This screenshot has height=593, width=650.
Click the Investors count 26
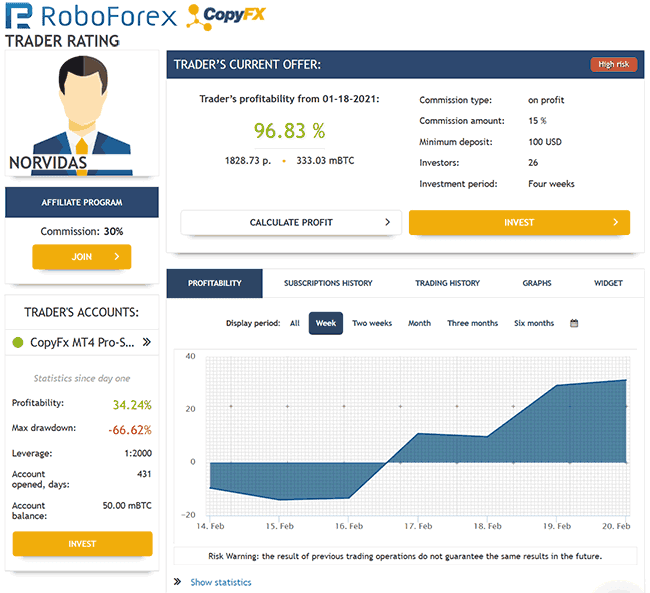[x=533, y=163]
